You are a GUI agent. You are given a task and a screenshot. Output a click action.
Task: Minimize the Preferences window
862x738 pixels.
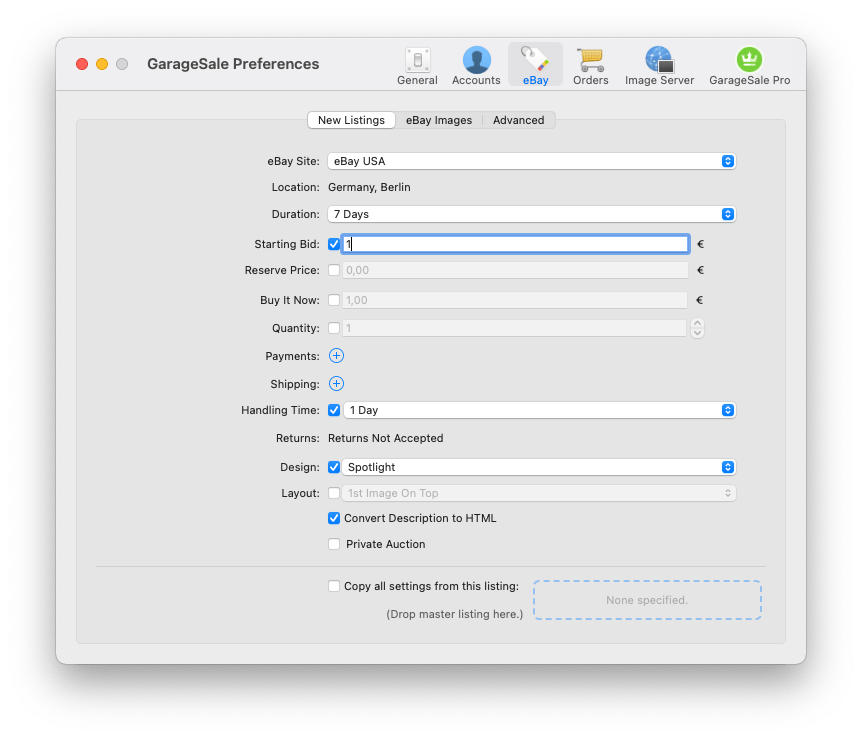[x=102, y=64]
